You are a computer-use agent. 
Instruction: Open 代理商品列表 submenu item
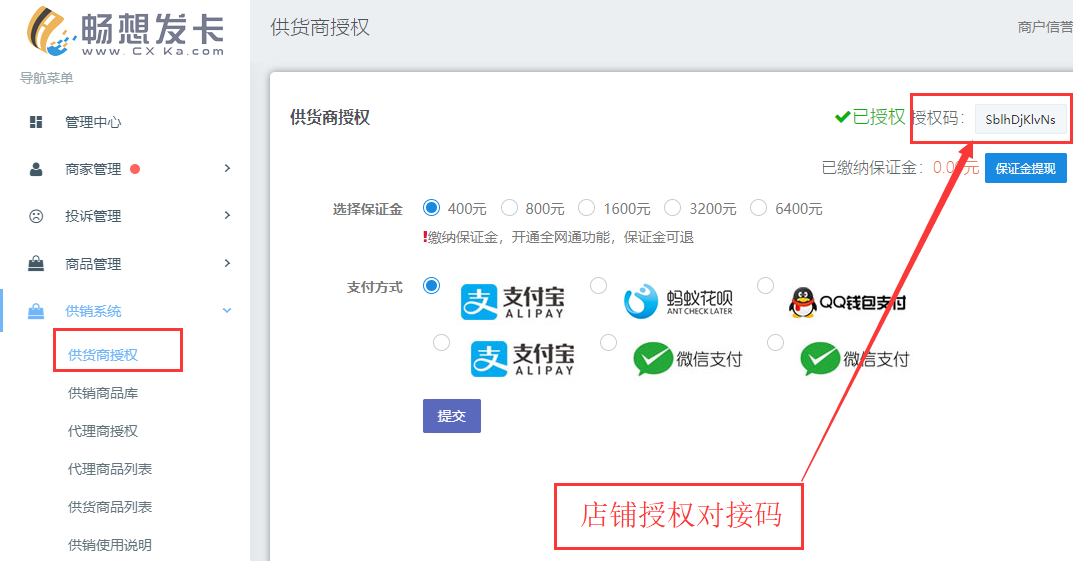coord(109,469)
